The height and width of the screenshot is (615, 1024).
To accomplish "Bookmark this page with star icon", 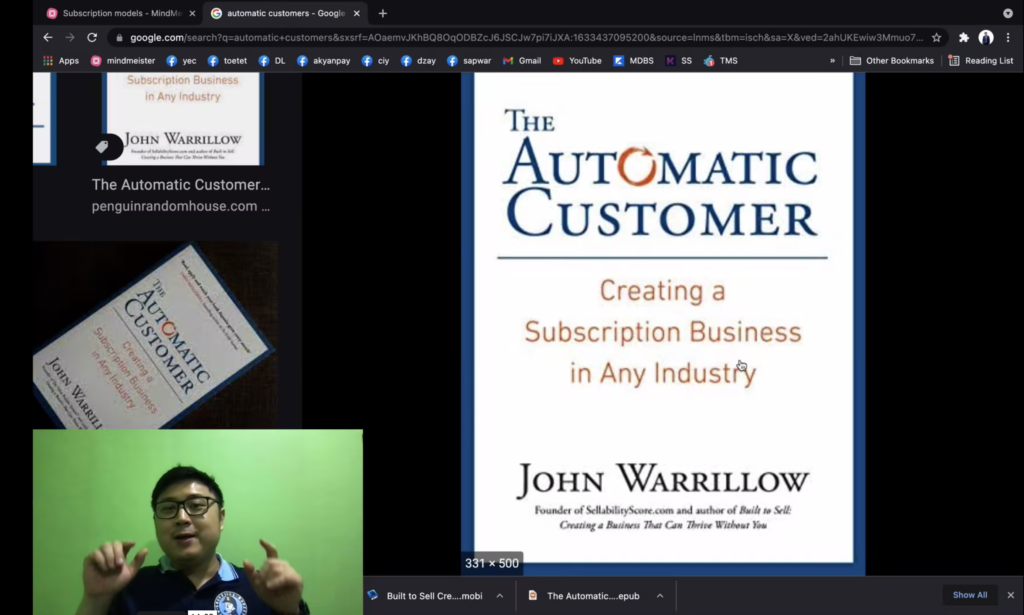I will [x=936, y=37].
